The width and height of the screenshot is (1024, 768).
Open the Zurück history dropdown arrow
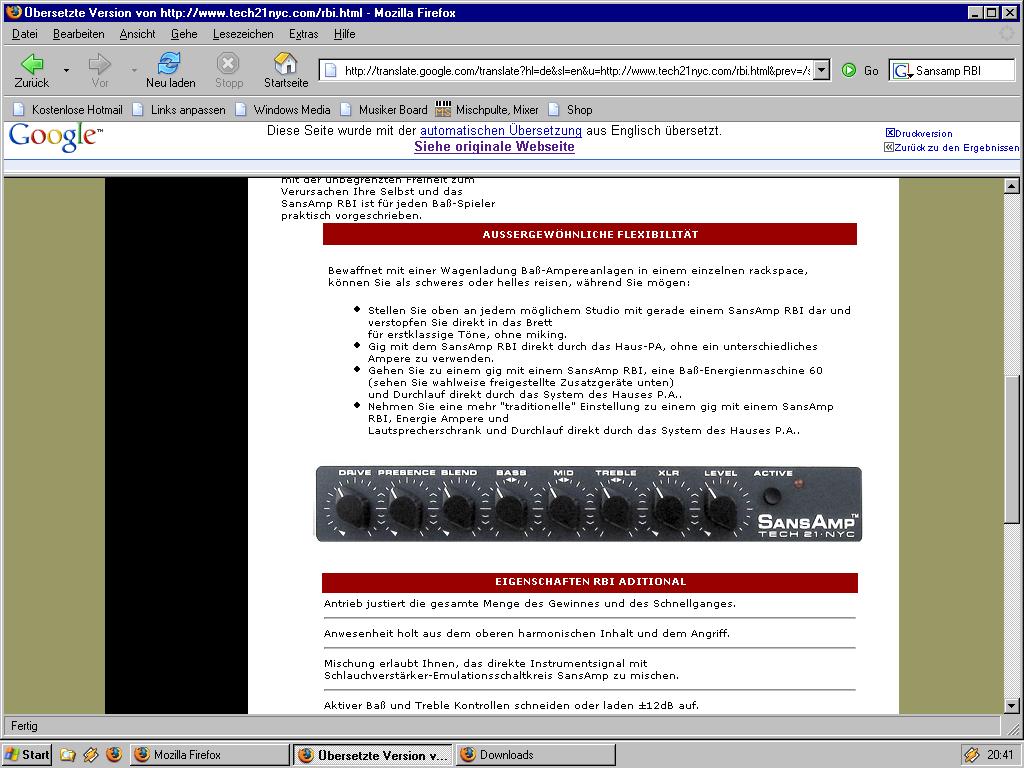point(66,70)
